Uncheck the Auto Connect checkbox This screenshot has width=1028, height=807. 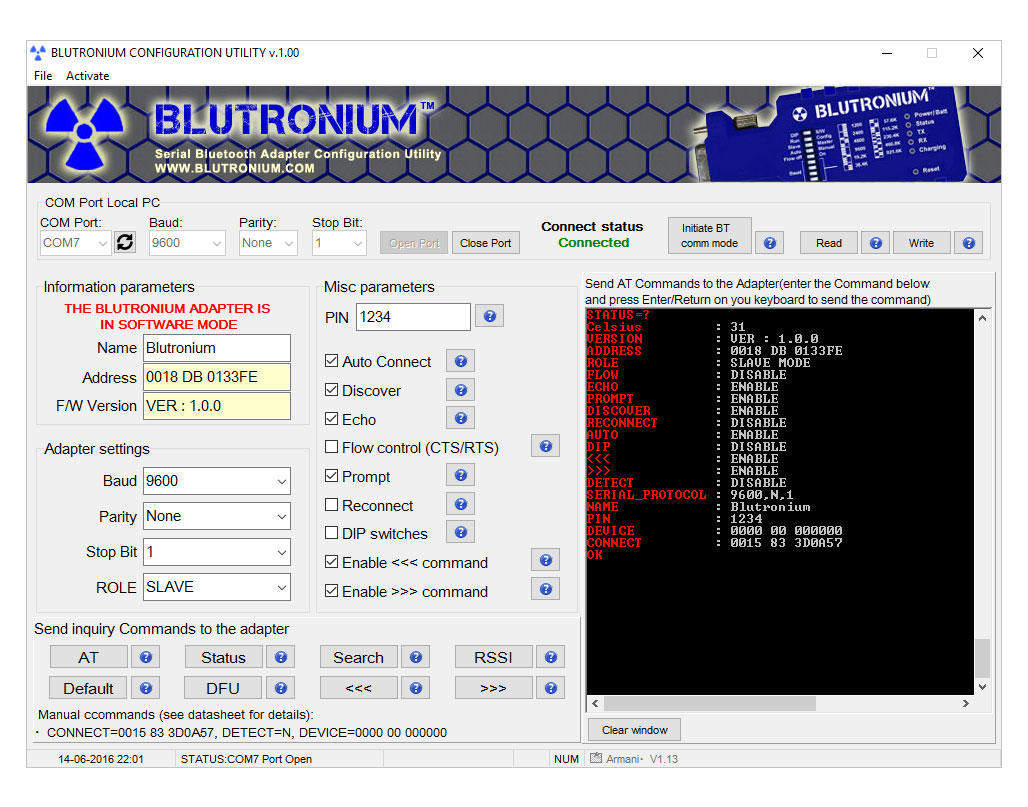click(332, 361)
